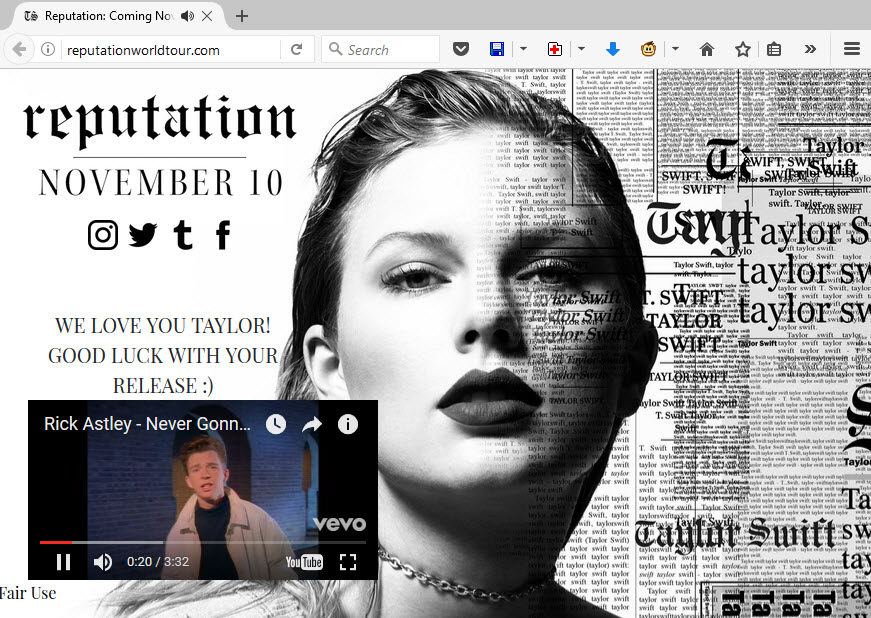
Task: Mute the tab audio speaker icon
Action: tap(187, 16)
